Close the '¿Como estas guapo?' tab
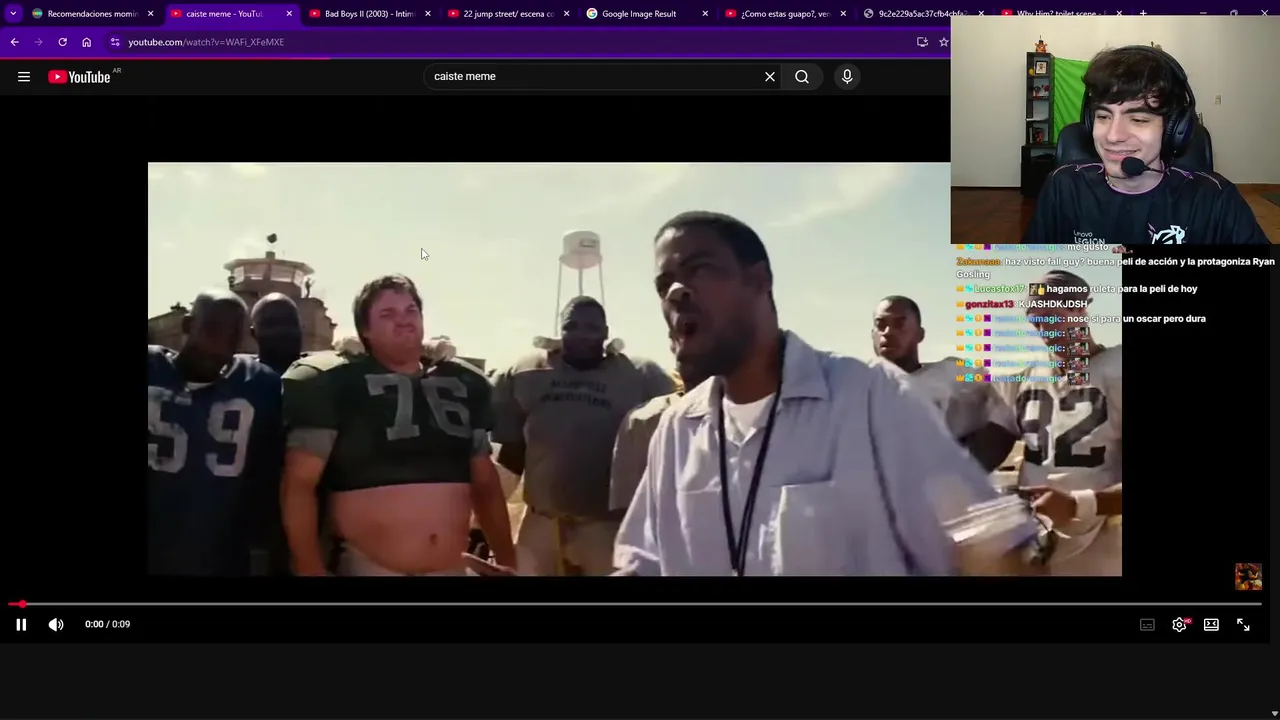 [843, 14]
